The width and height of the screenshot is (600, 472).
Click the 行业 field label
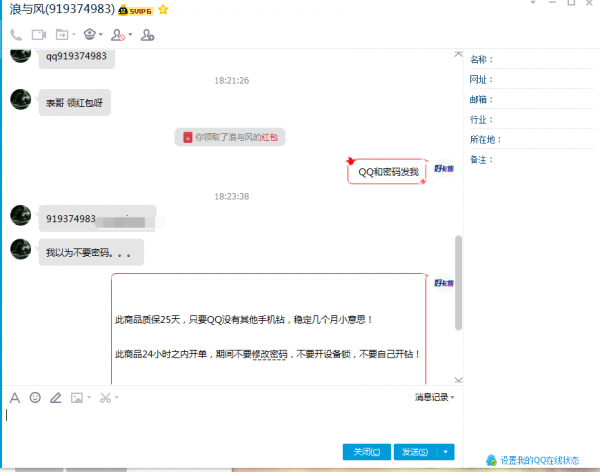pyautogui.click(x=481, y=120)
